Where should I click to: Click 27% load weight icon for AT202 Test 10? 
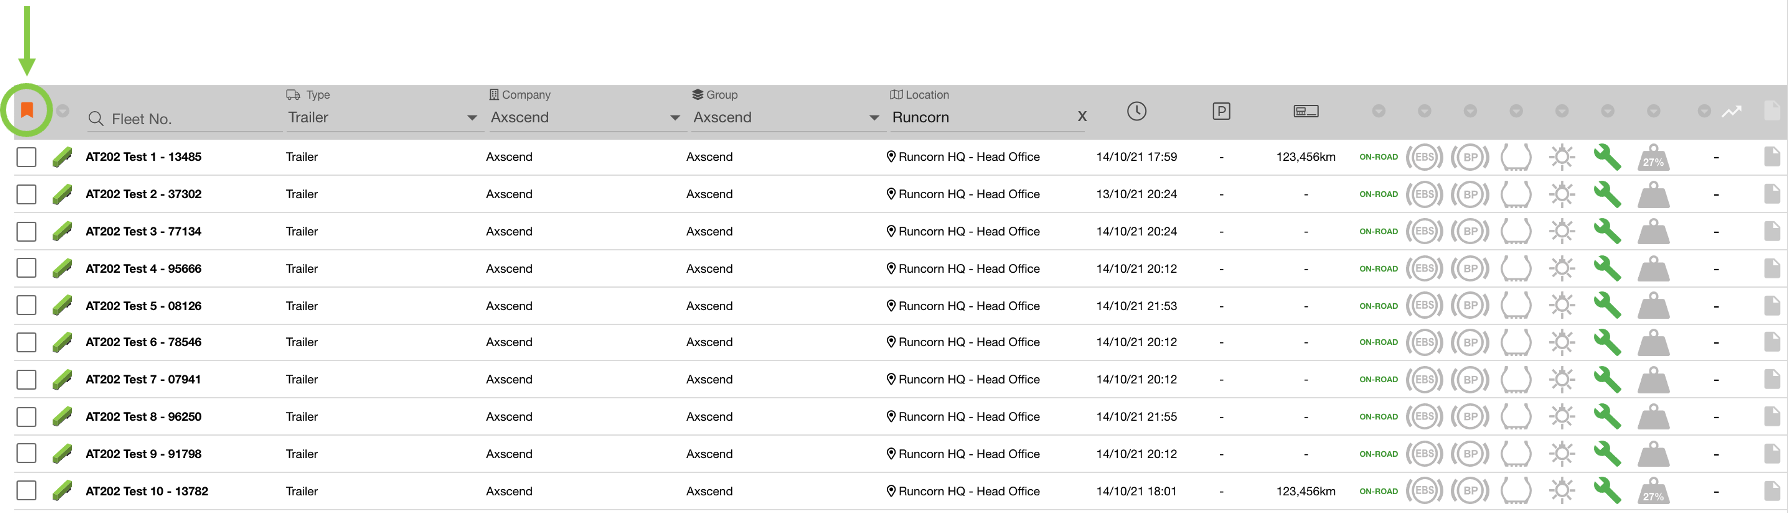coord(1653,491)
